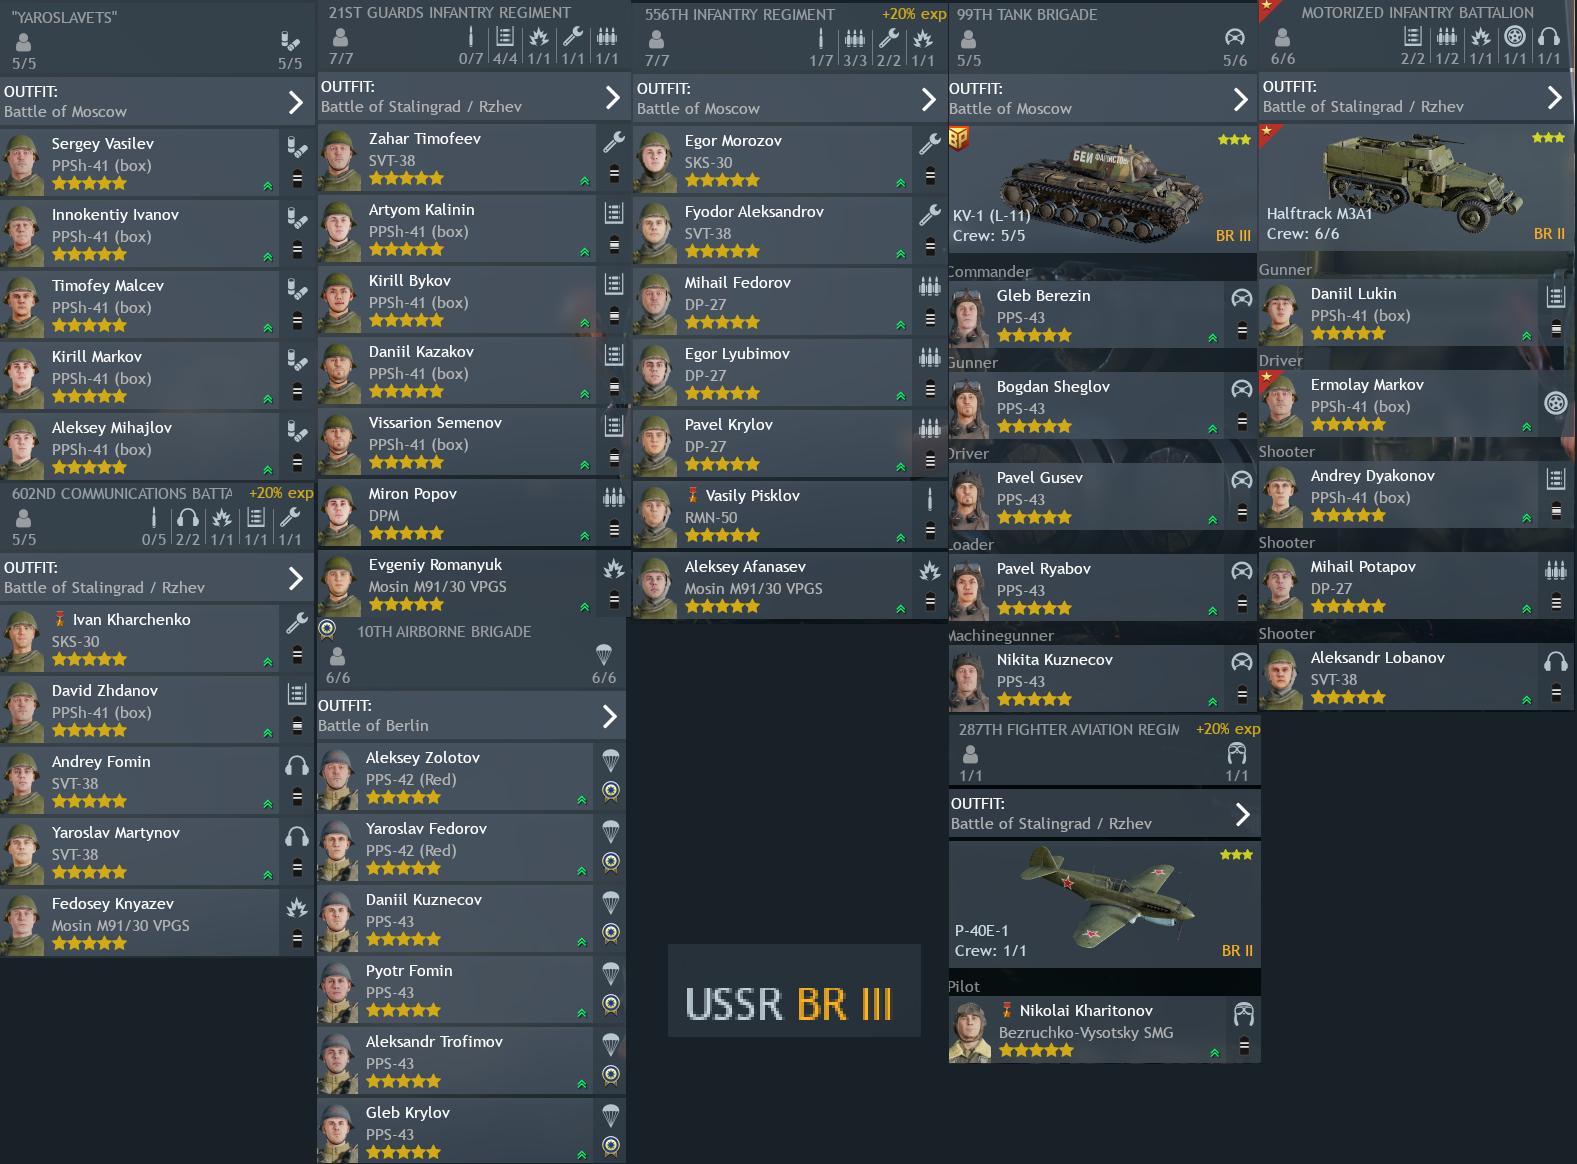The height and width of the screenshot is (1164, 1577).
Task: Expand 99th Tank Brigade outfit chevron
Action: (x=1240, y=99)
